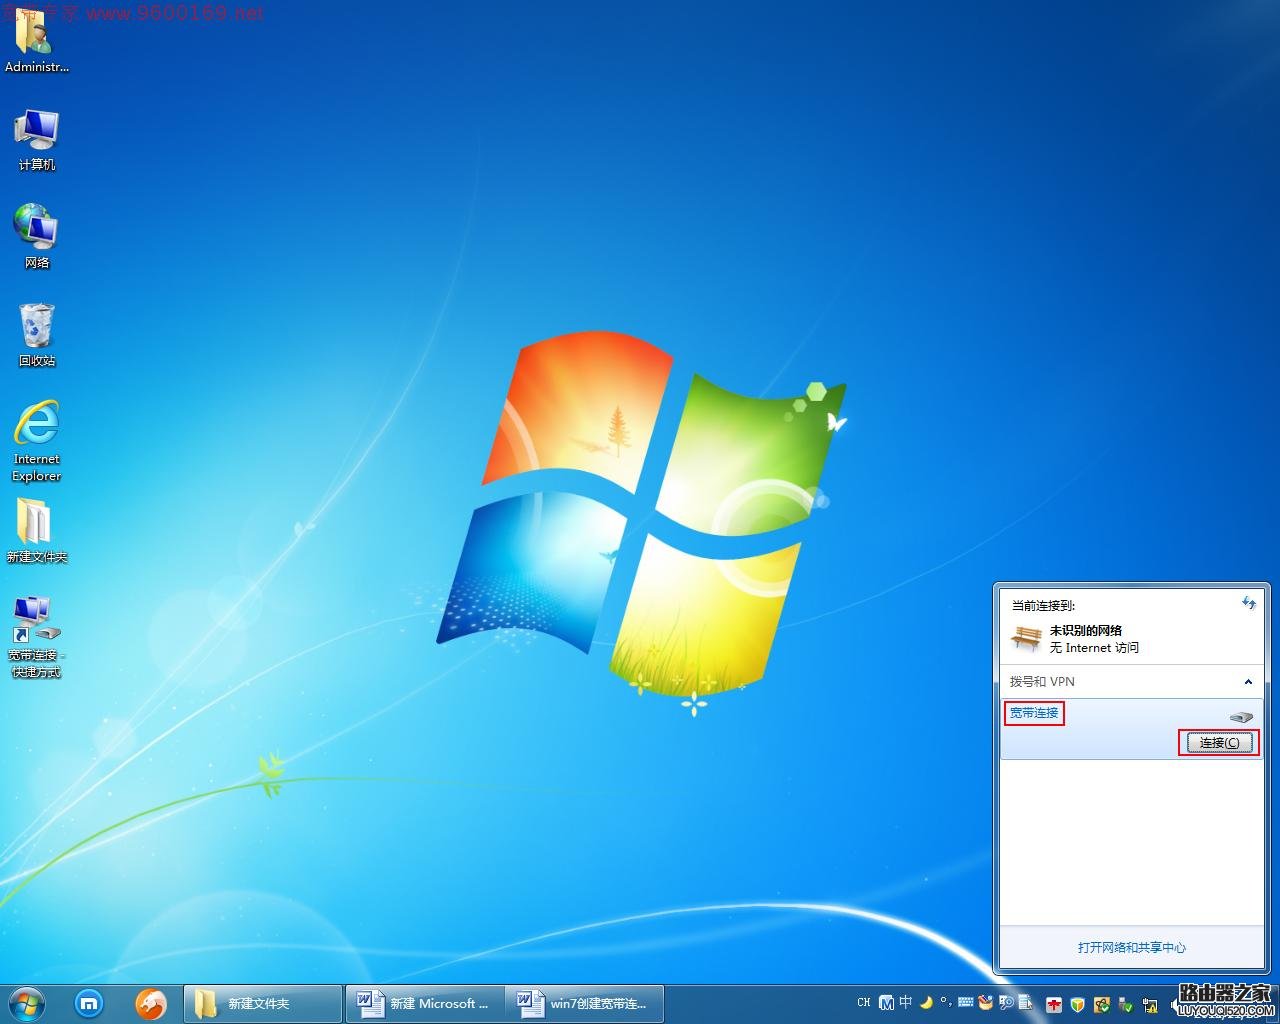The width and height of the screenshot is (1280, 1024).
Task: Collapse the 拨号和 VPN section
Action: coord(1248,681)
